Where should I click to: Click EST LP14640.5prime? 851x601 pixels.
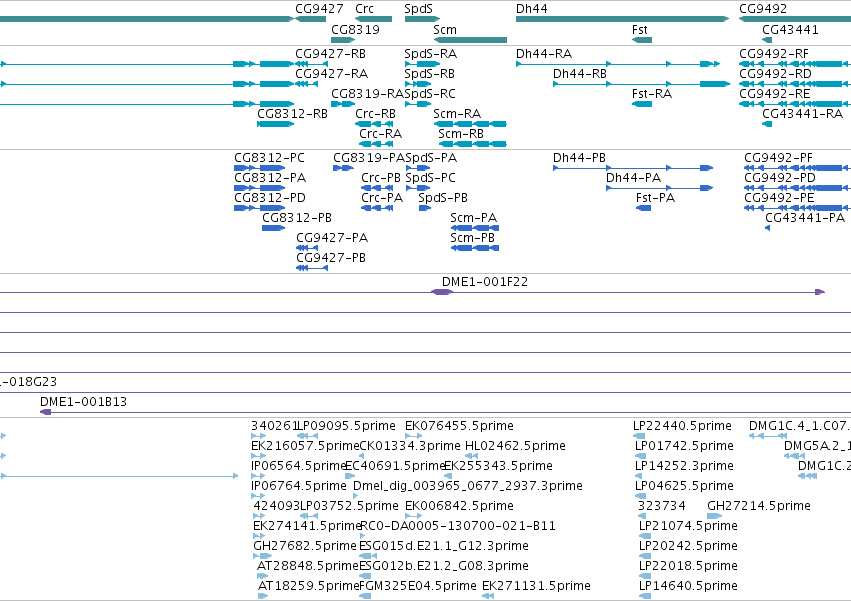pyautogui.click(x=645, y=596)
